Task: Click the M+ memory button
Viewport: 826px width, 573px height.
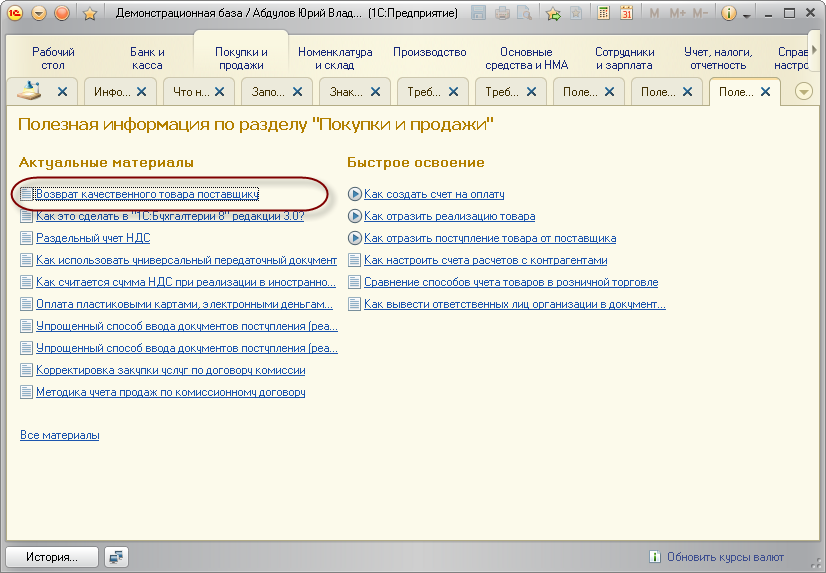Action: click(677, 13)
